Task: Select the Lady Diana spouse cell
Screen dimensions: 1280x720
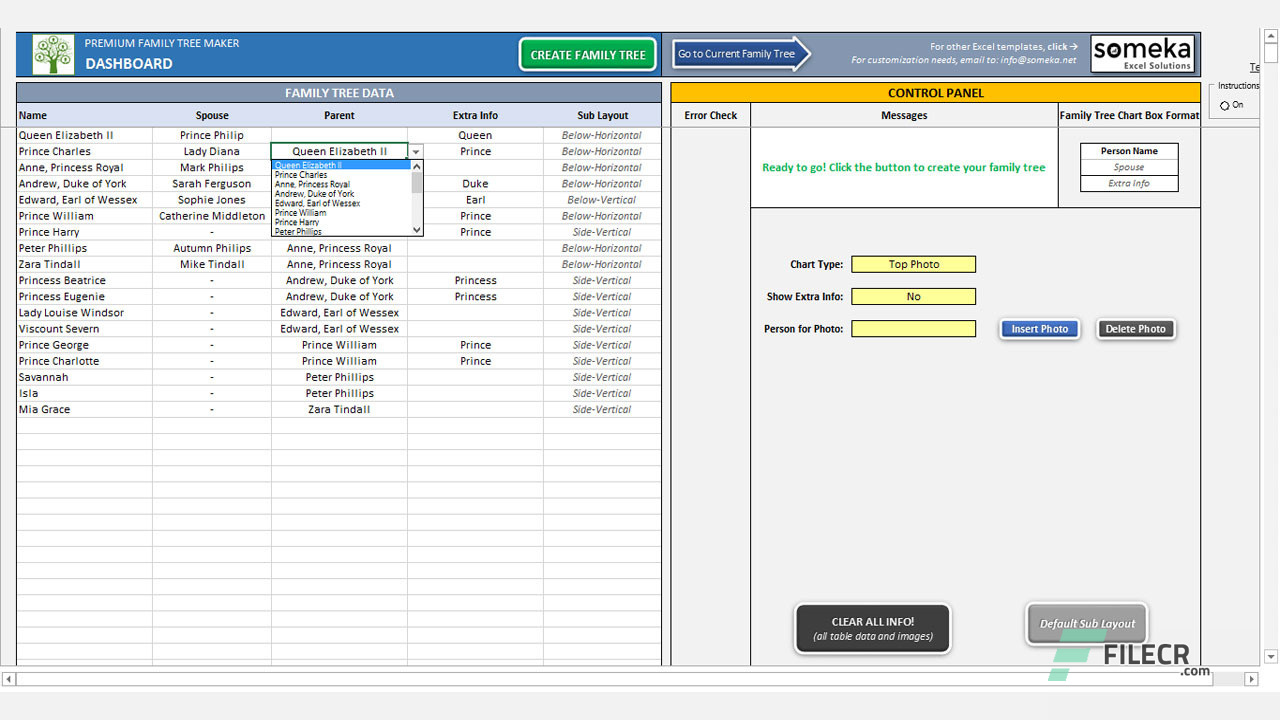Action: click(x=212, y=152)
